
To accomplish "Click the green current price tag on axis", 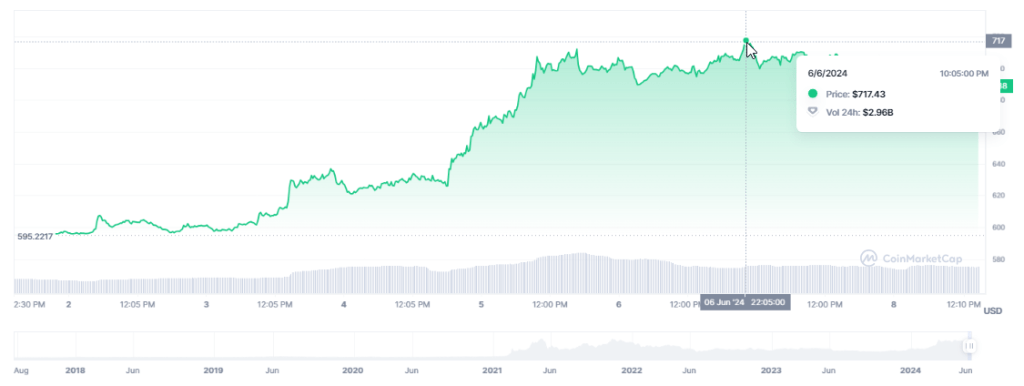I will pos(1004,86).
